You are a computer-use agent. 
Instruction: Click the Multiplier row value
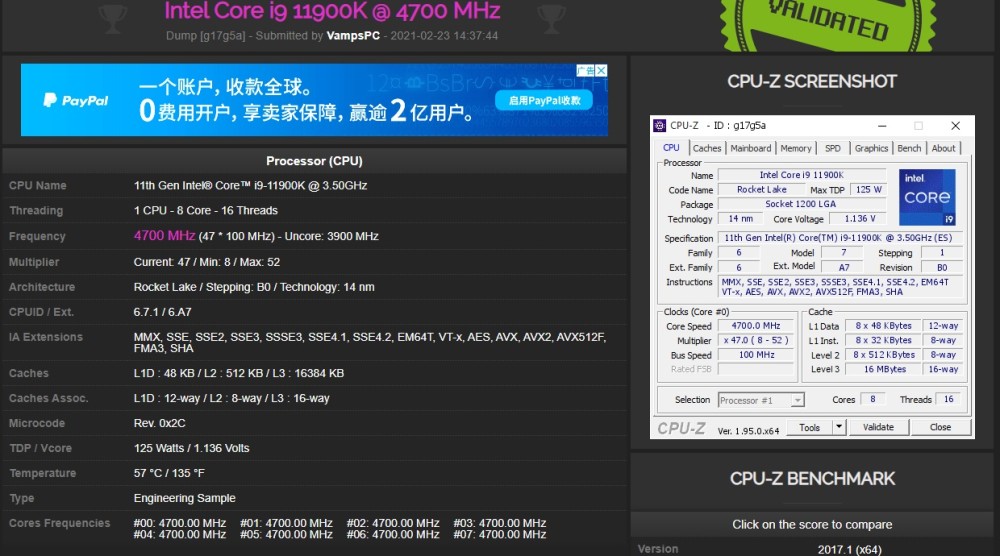point(207,262)
